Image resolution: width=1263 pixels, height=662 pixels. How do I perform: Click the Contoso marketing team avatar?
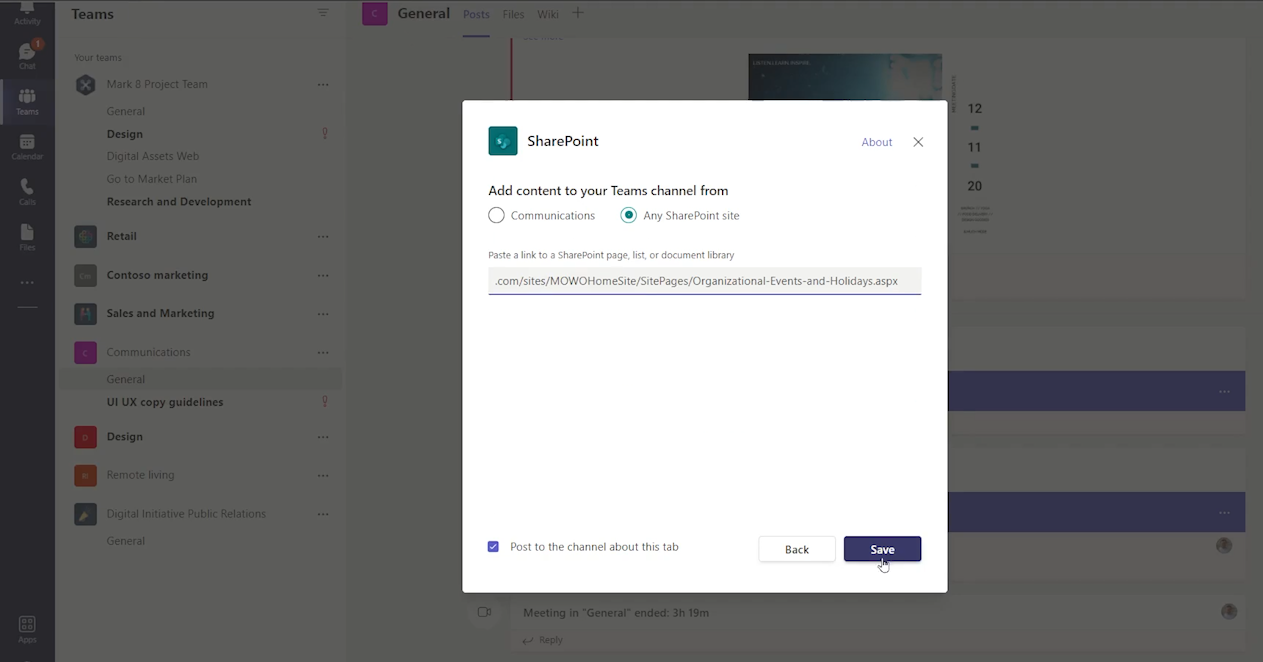(x=86, y=275)
